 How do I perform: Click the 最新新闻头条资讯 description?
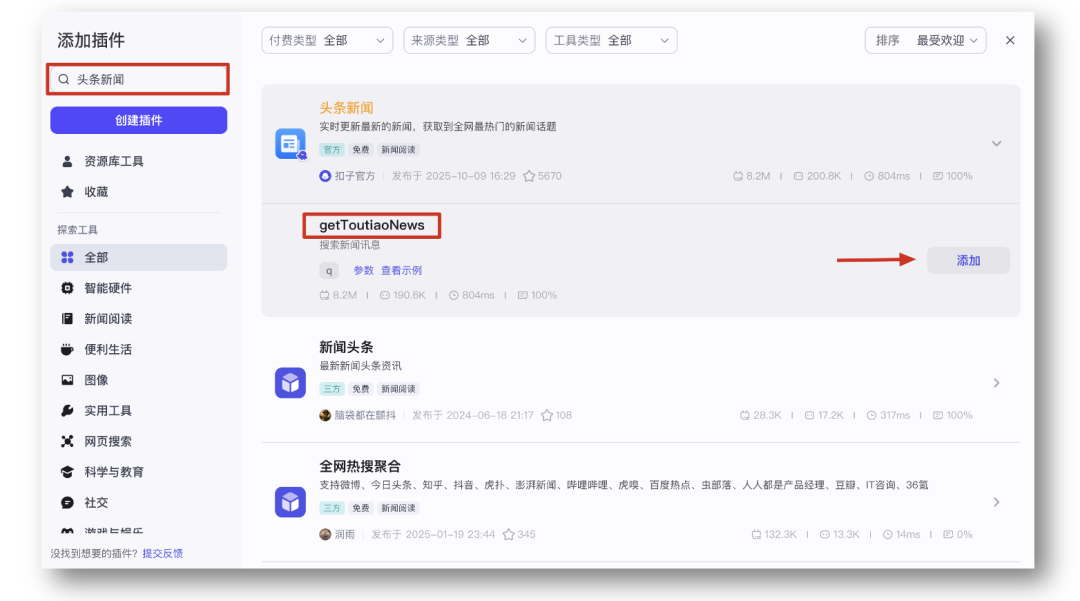[x=360, y=366]
